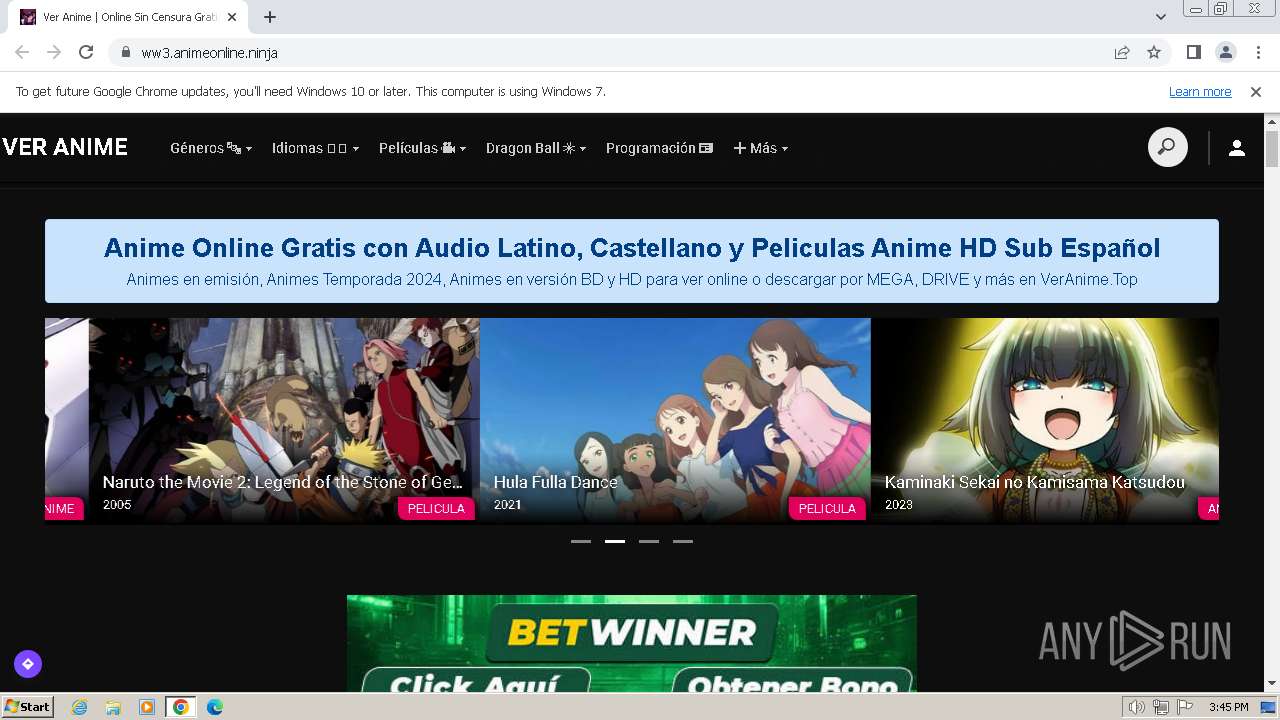
Task: Open the Action Center flag tray icon
Action: tap(1184, 707)
